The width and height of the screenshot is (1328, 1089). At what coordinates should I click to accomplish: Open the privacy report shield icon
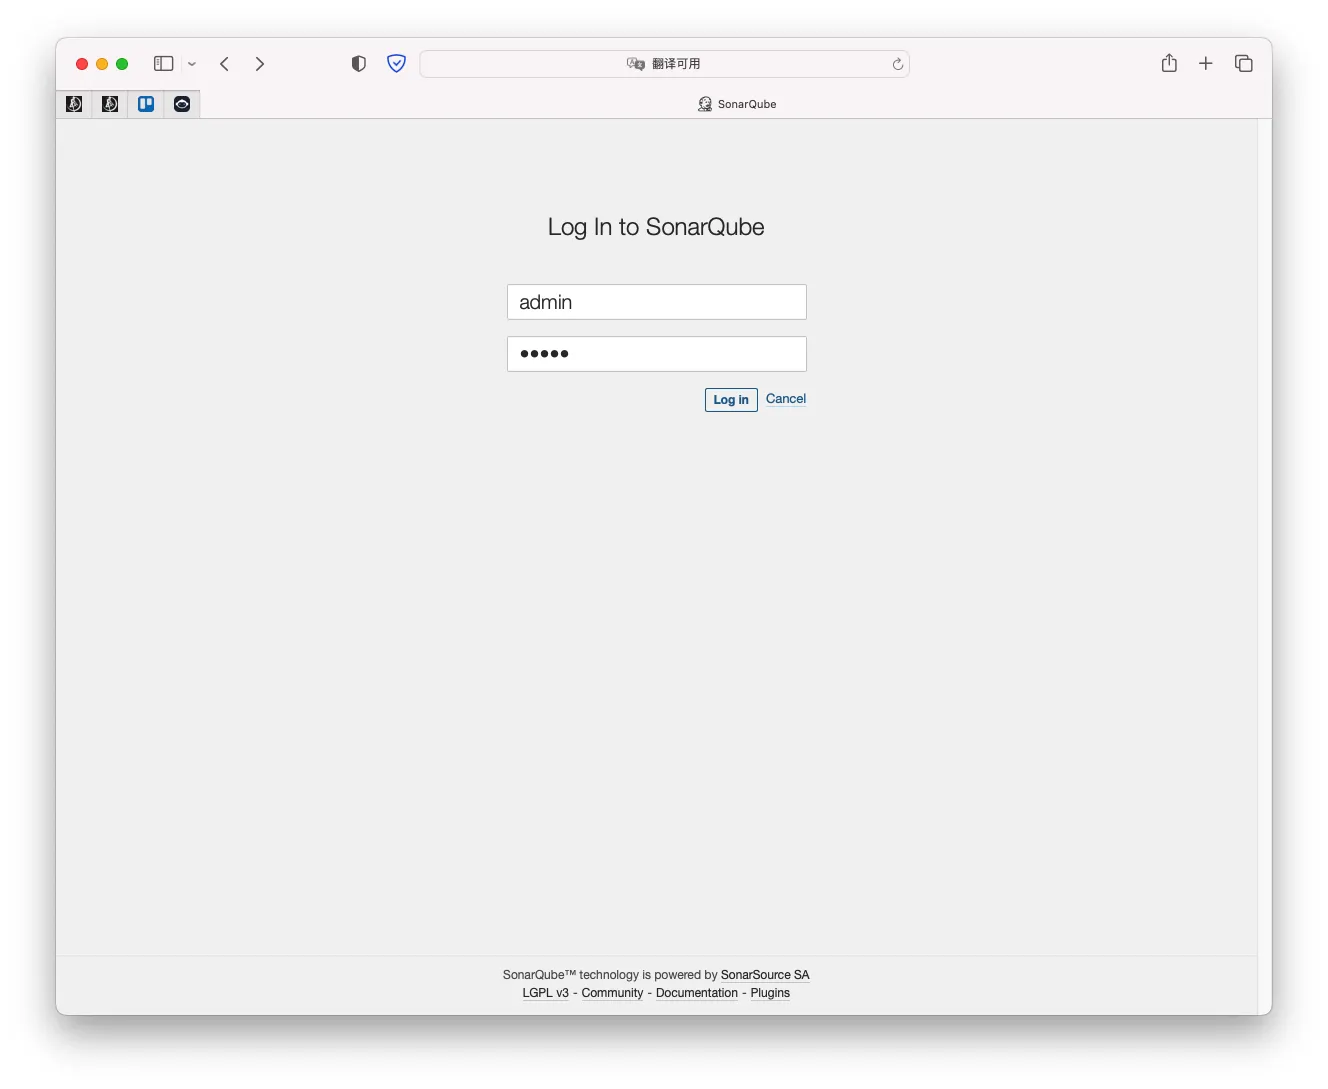[359, 64]
